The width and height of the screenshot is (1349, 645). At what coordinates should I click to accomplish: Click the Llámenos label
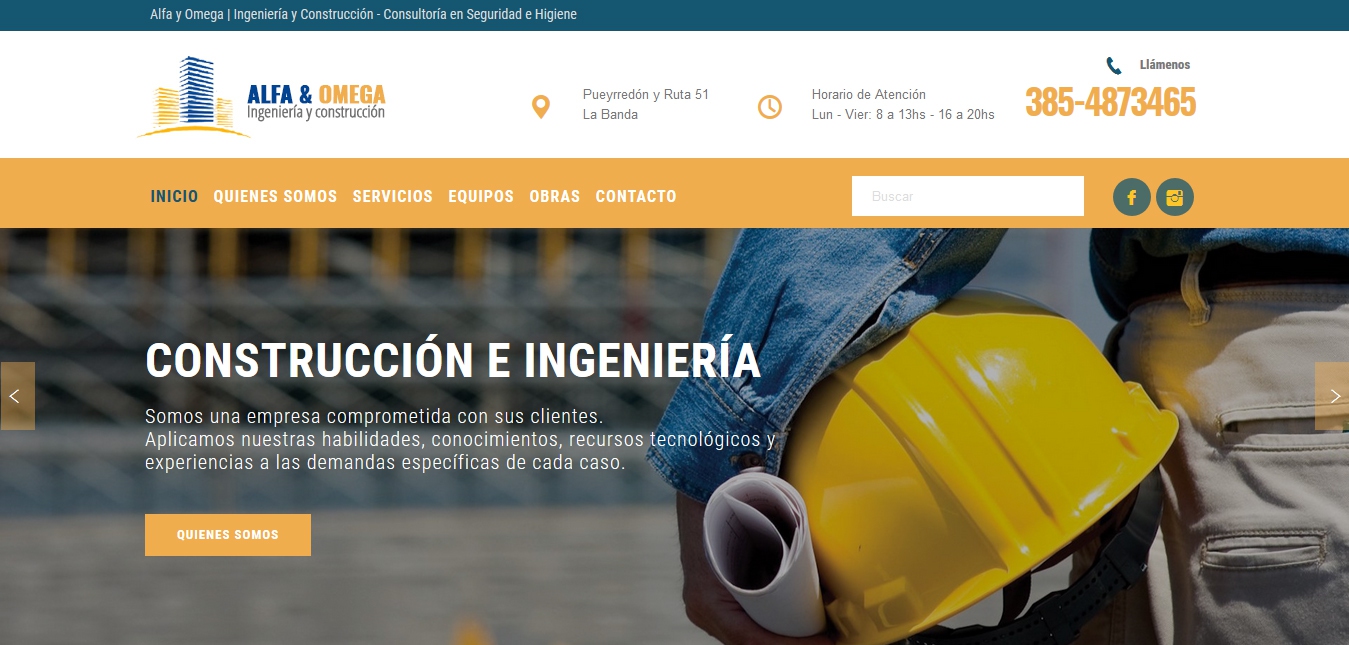[x=1165, y=65]
